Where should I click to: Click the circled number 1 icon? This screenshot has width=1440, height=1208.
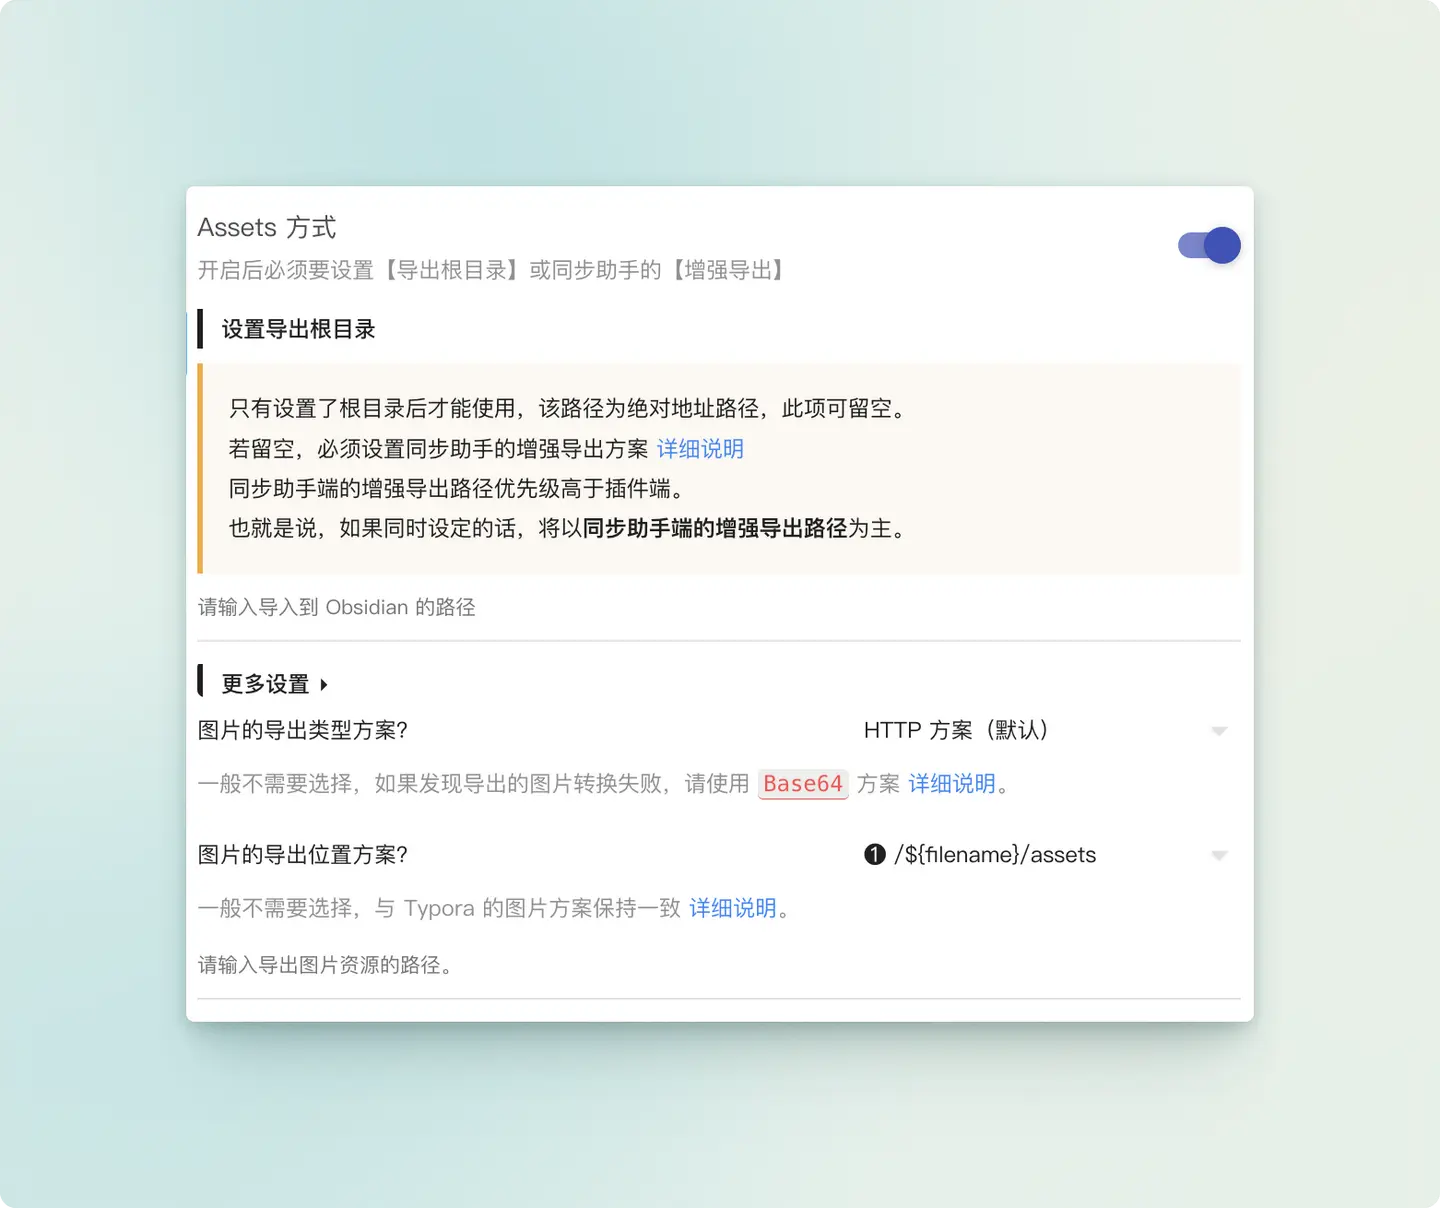(875, 855)
